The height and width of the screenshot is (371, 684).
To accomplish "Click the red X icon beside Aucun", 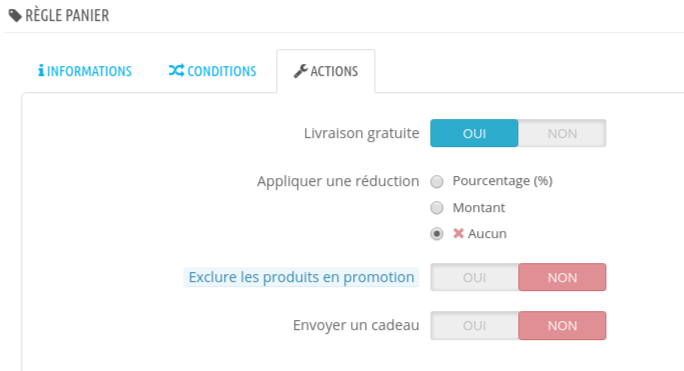I will [x=458, y=234].
